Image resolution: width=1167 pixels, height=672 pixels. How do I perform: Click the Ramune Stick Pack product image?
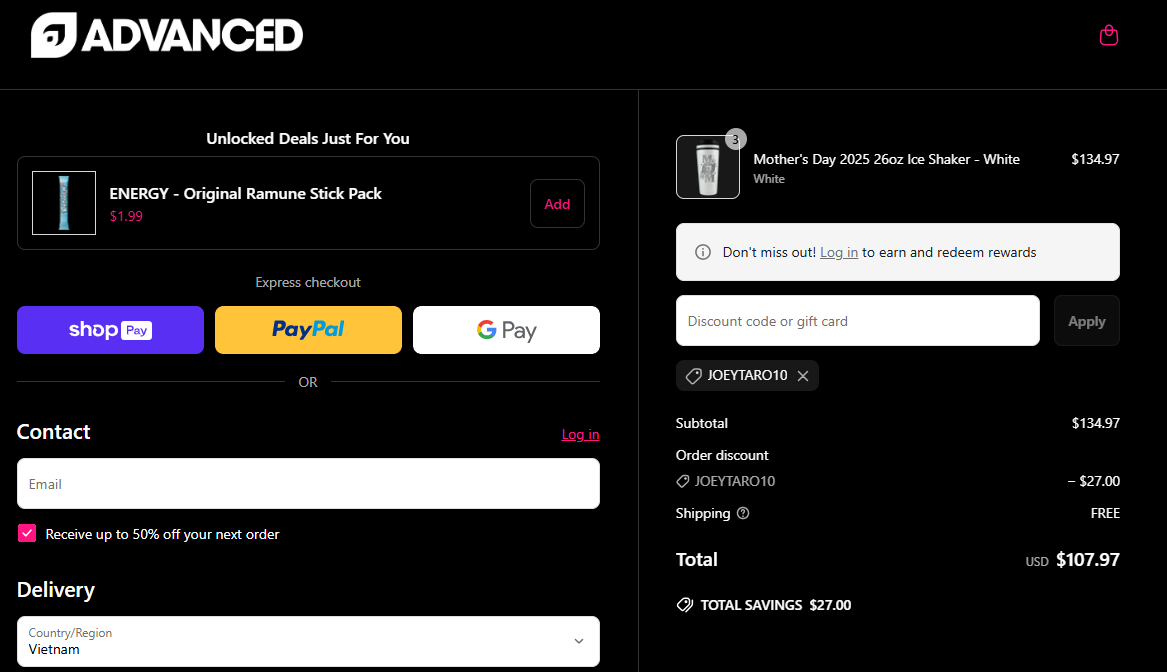tap(64, 203)
